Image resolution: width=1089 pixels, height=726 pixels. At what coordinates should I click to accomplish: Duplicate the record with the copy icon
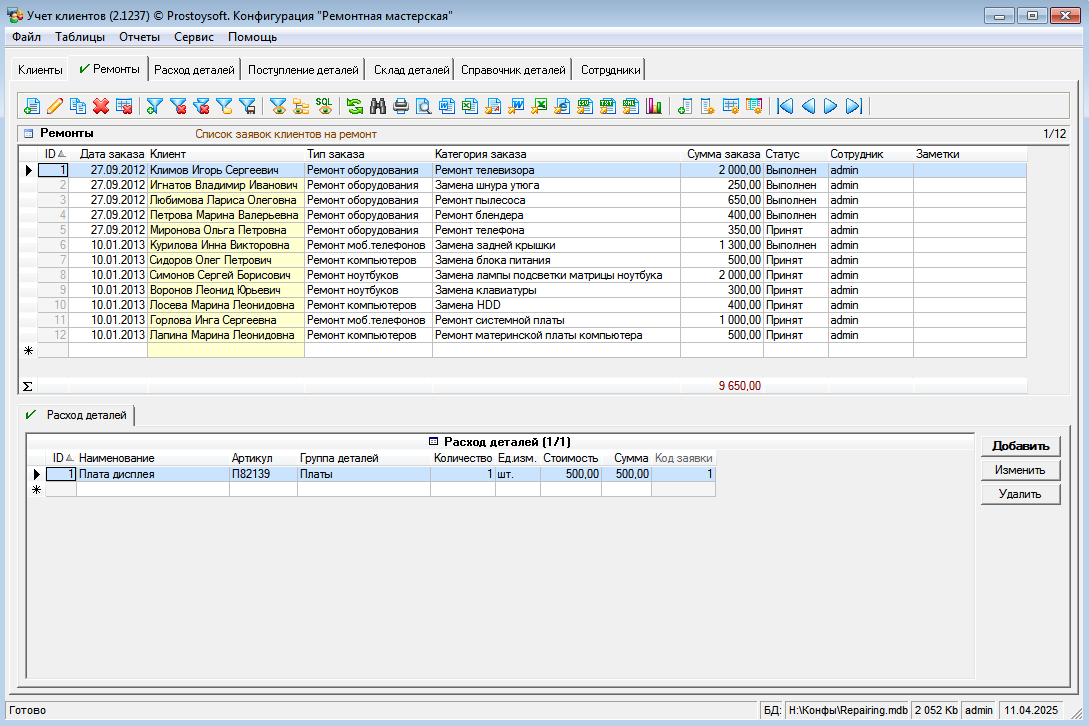(78, 106)
